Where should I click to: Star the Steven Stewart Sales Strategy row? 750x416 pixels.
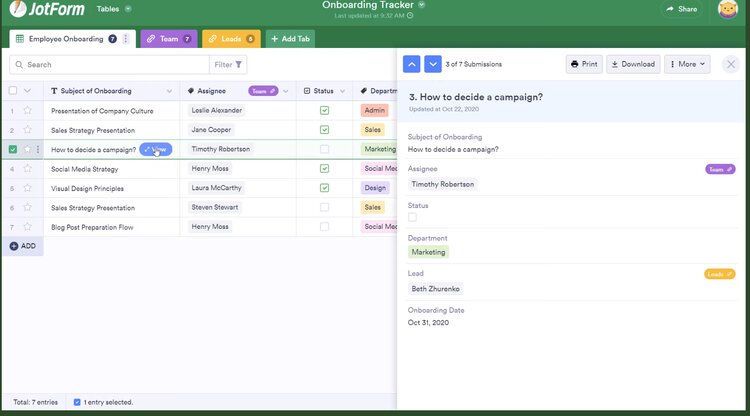click(x=28, y=208)
